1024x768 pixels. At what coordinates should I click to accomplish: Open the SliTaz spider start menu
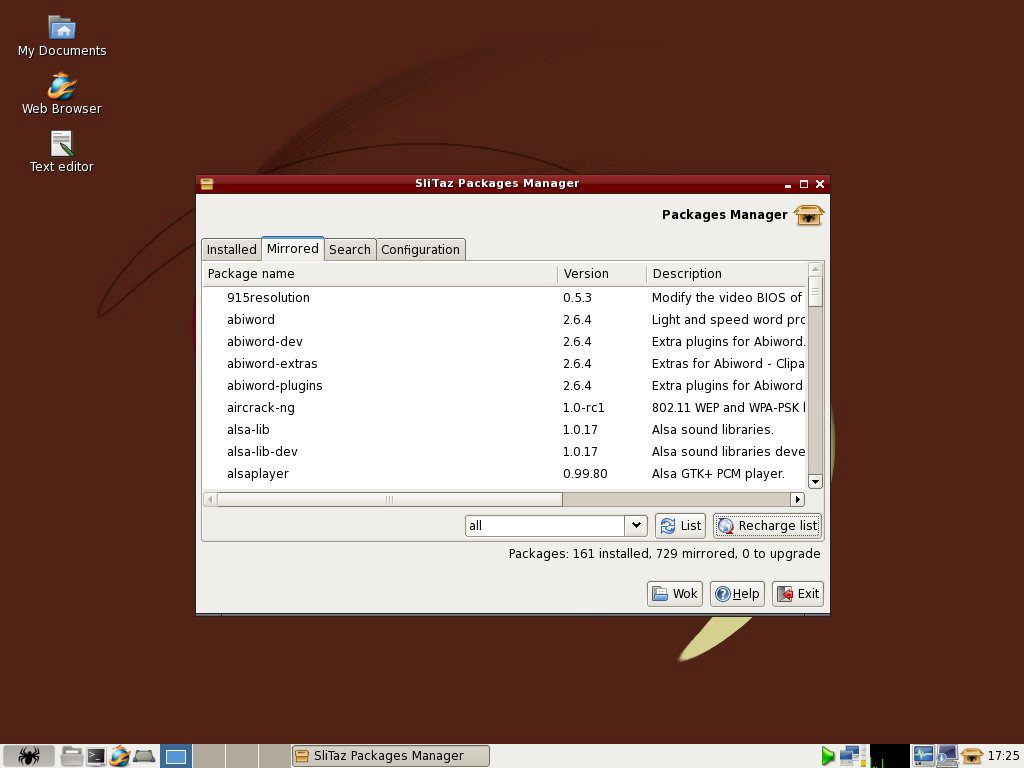click(29, 756)
